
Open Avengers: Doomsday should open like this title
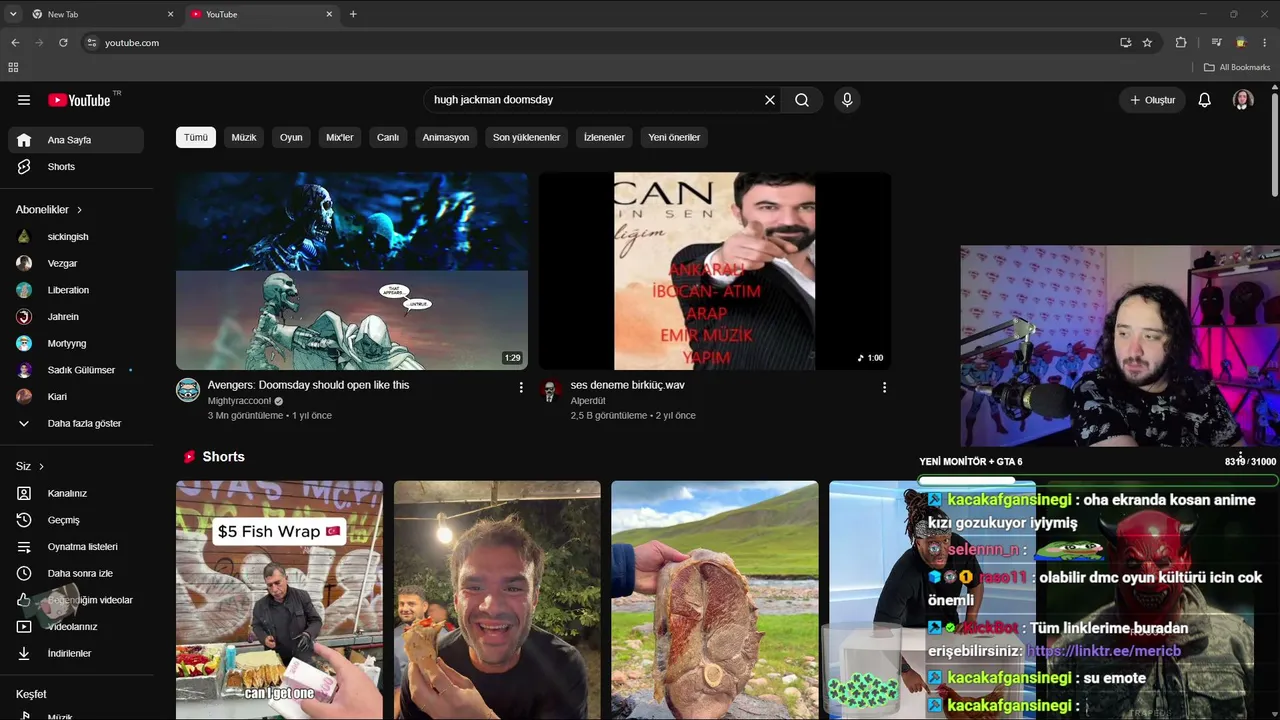point(308,385)
